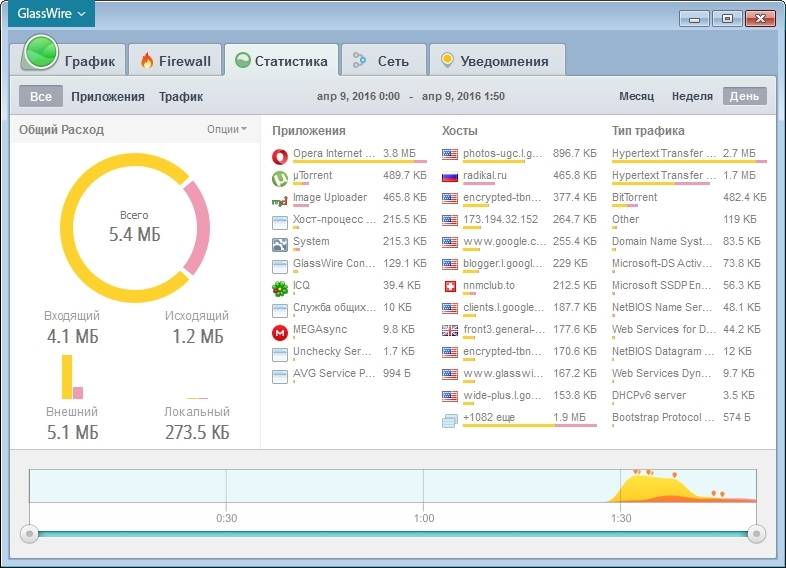Expand the Опции dropdown
Screen dimensions: 786x568
(x=227, y=129)
